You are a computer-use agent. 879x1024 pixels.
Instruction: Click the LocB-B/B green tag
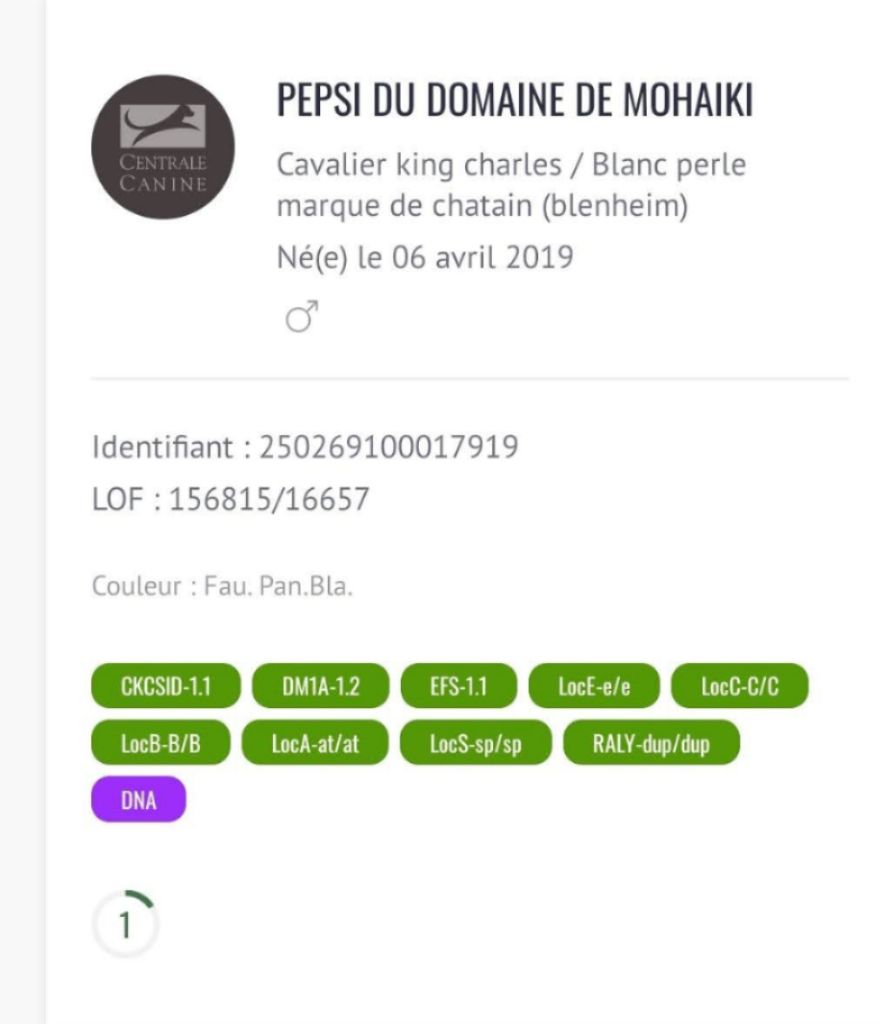coord(161,743)
